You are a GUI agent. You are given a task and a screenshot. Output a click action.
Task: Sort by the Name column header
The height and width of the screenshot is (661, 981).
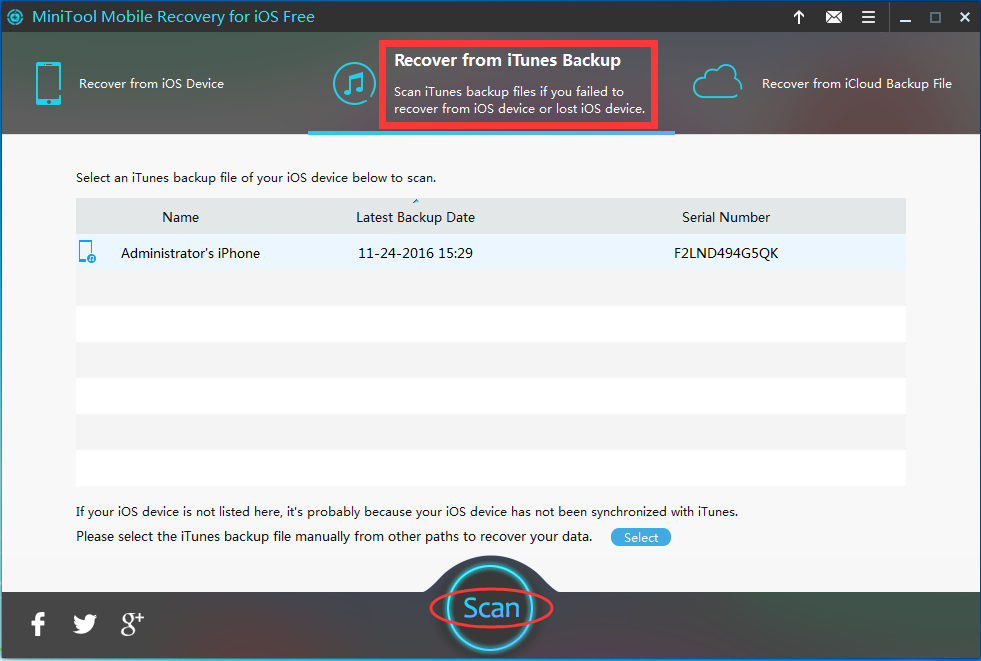pos(181,217)
